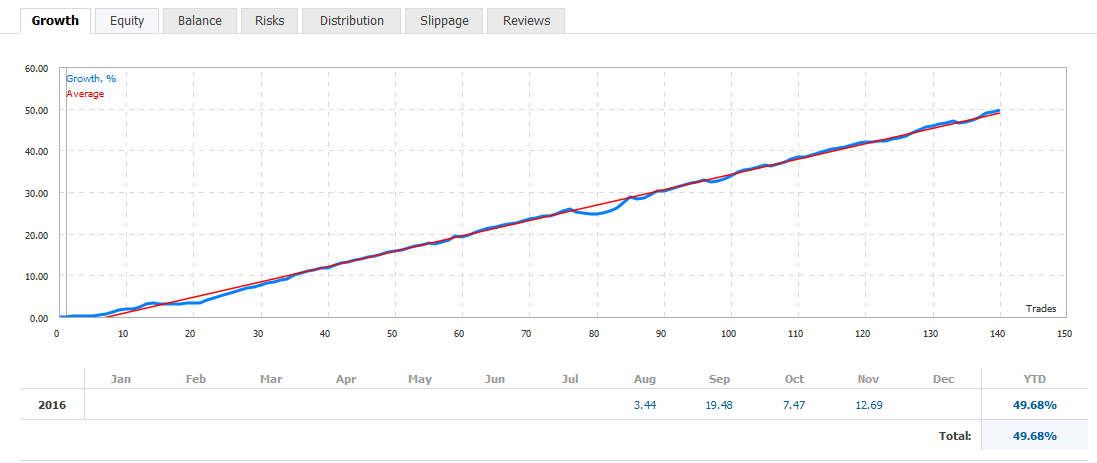Click the 'Total:' label
Image resolution: width=1097 pixels, height=463 pixels.
pyautogui.click(x=955, y=436)
